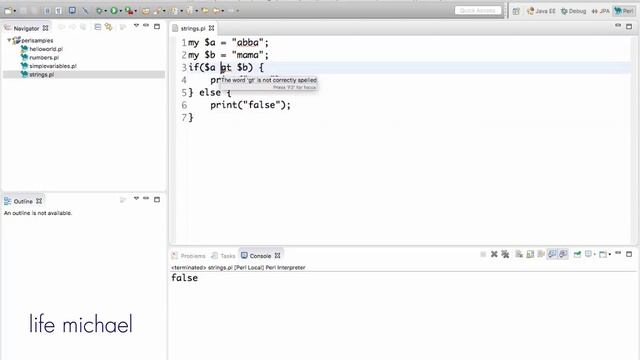
Task: Switch to the Problems tab
Action: pos(189,256)
